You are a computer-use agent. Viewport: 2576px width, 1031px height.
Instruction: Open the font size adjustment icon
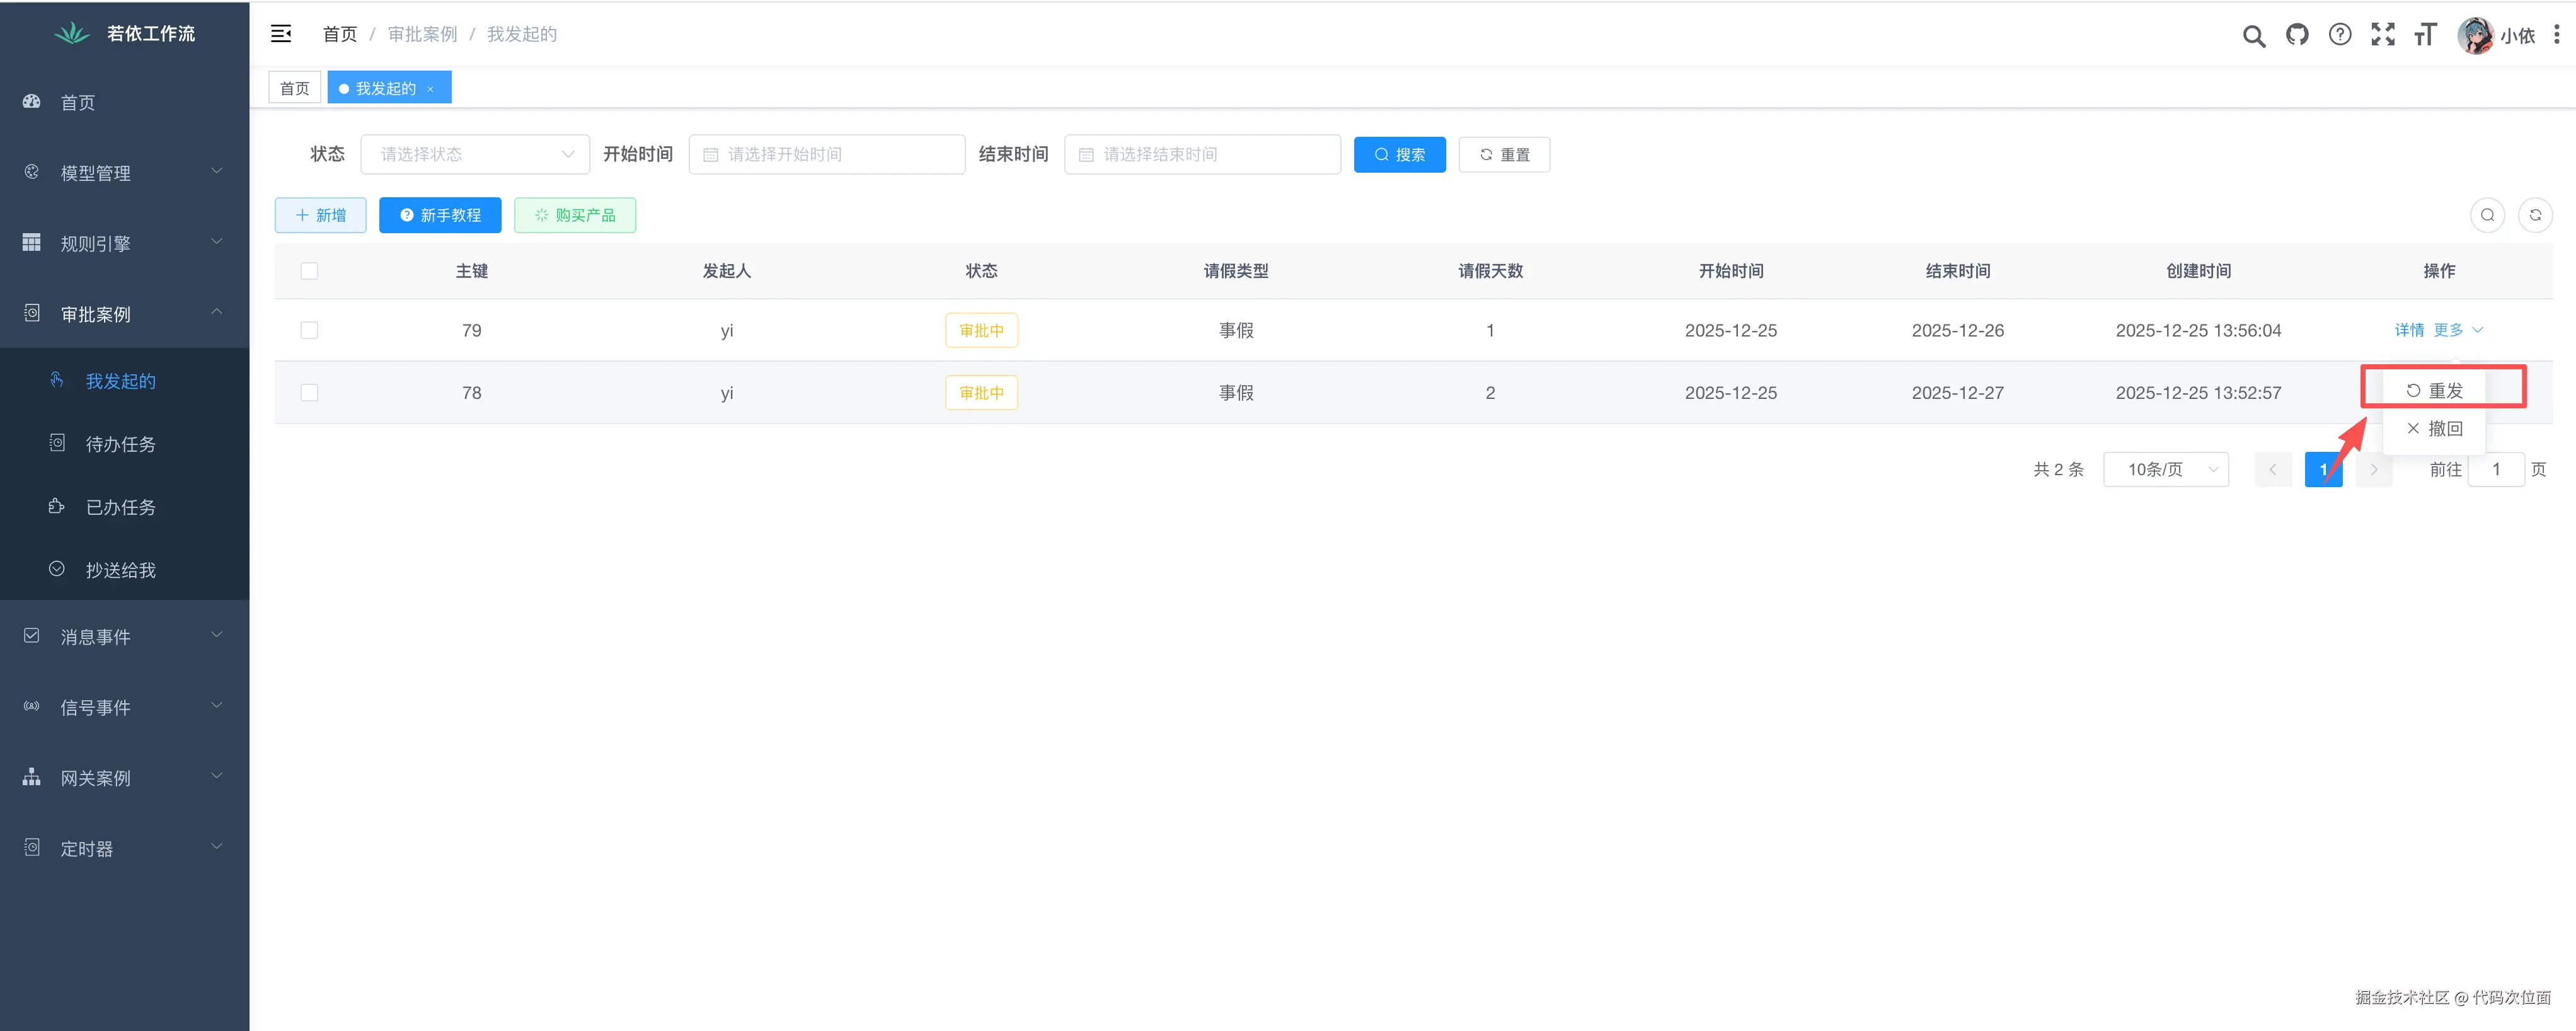[2425, 35]
